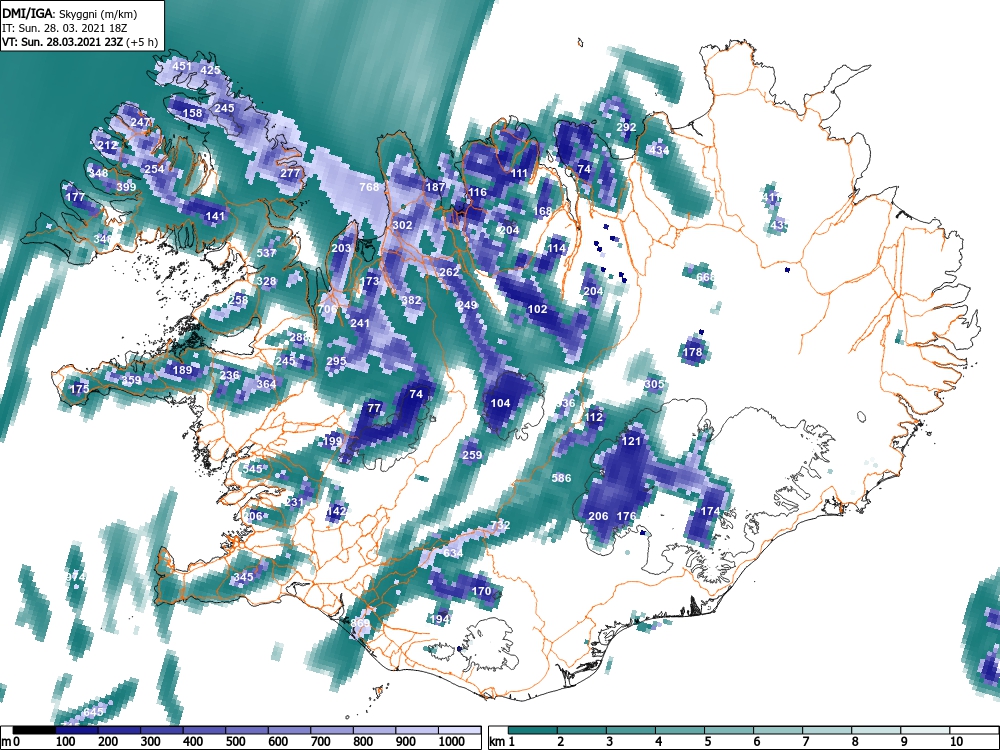The height and width of the screenshot is (750, 1000).
Task: Click the value 292 in the north
Action: 626,127
